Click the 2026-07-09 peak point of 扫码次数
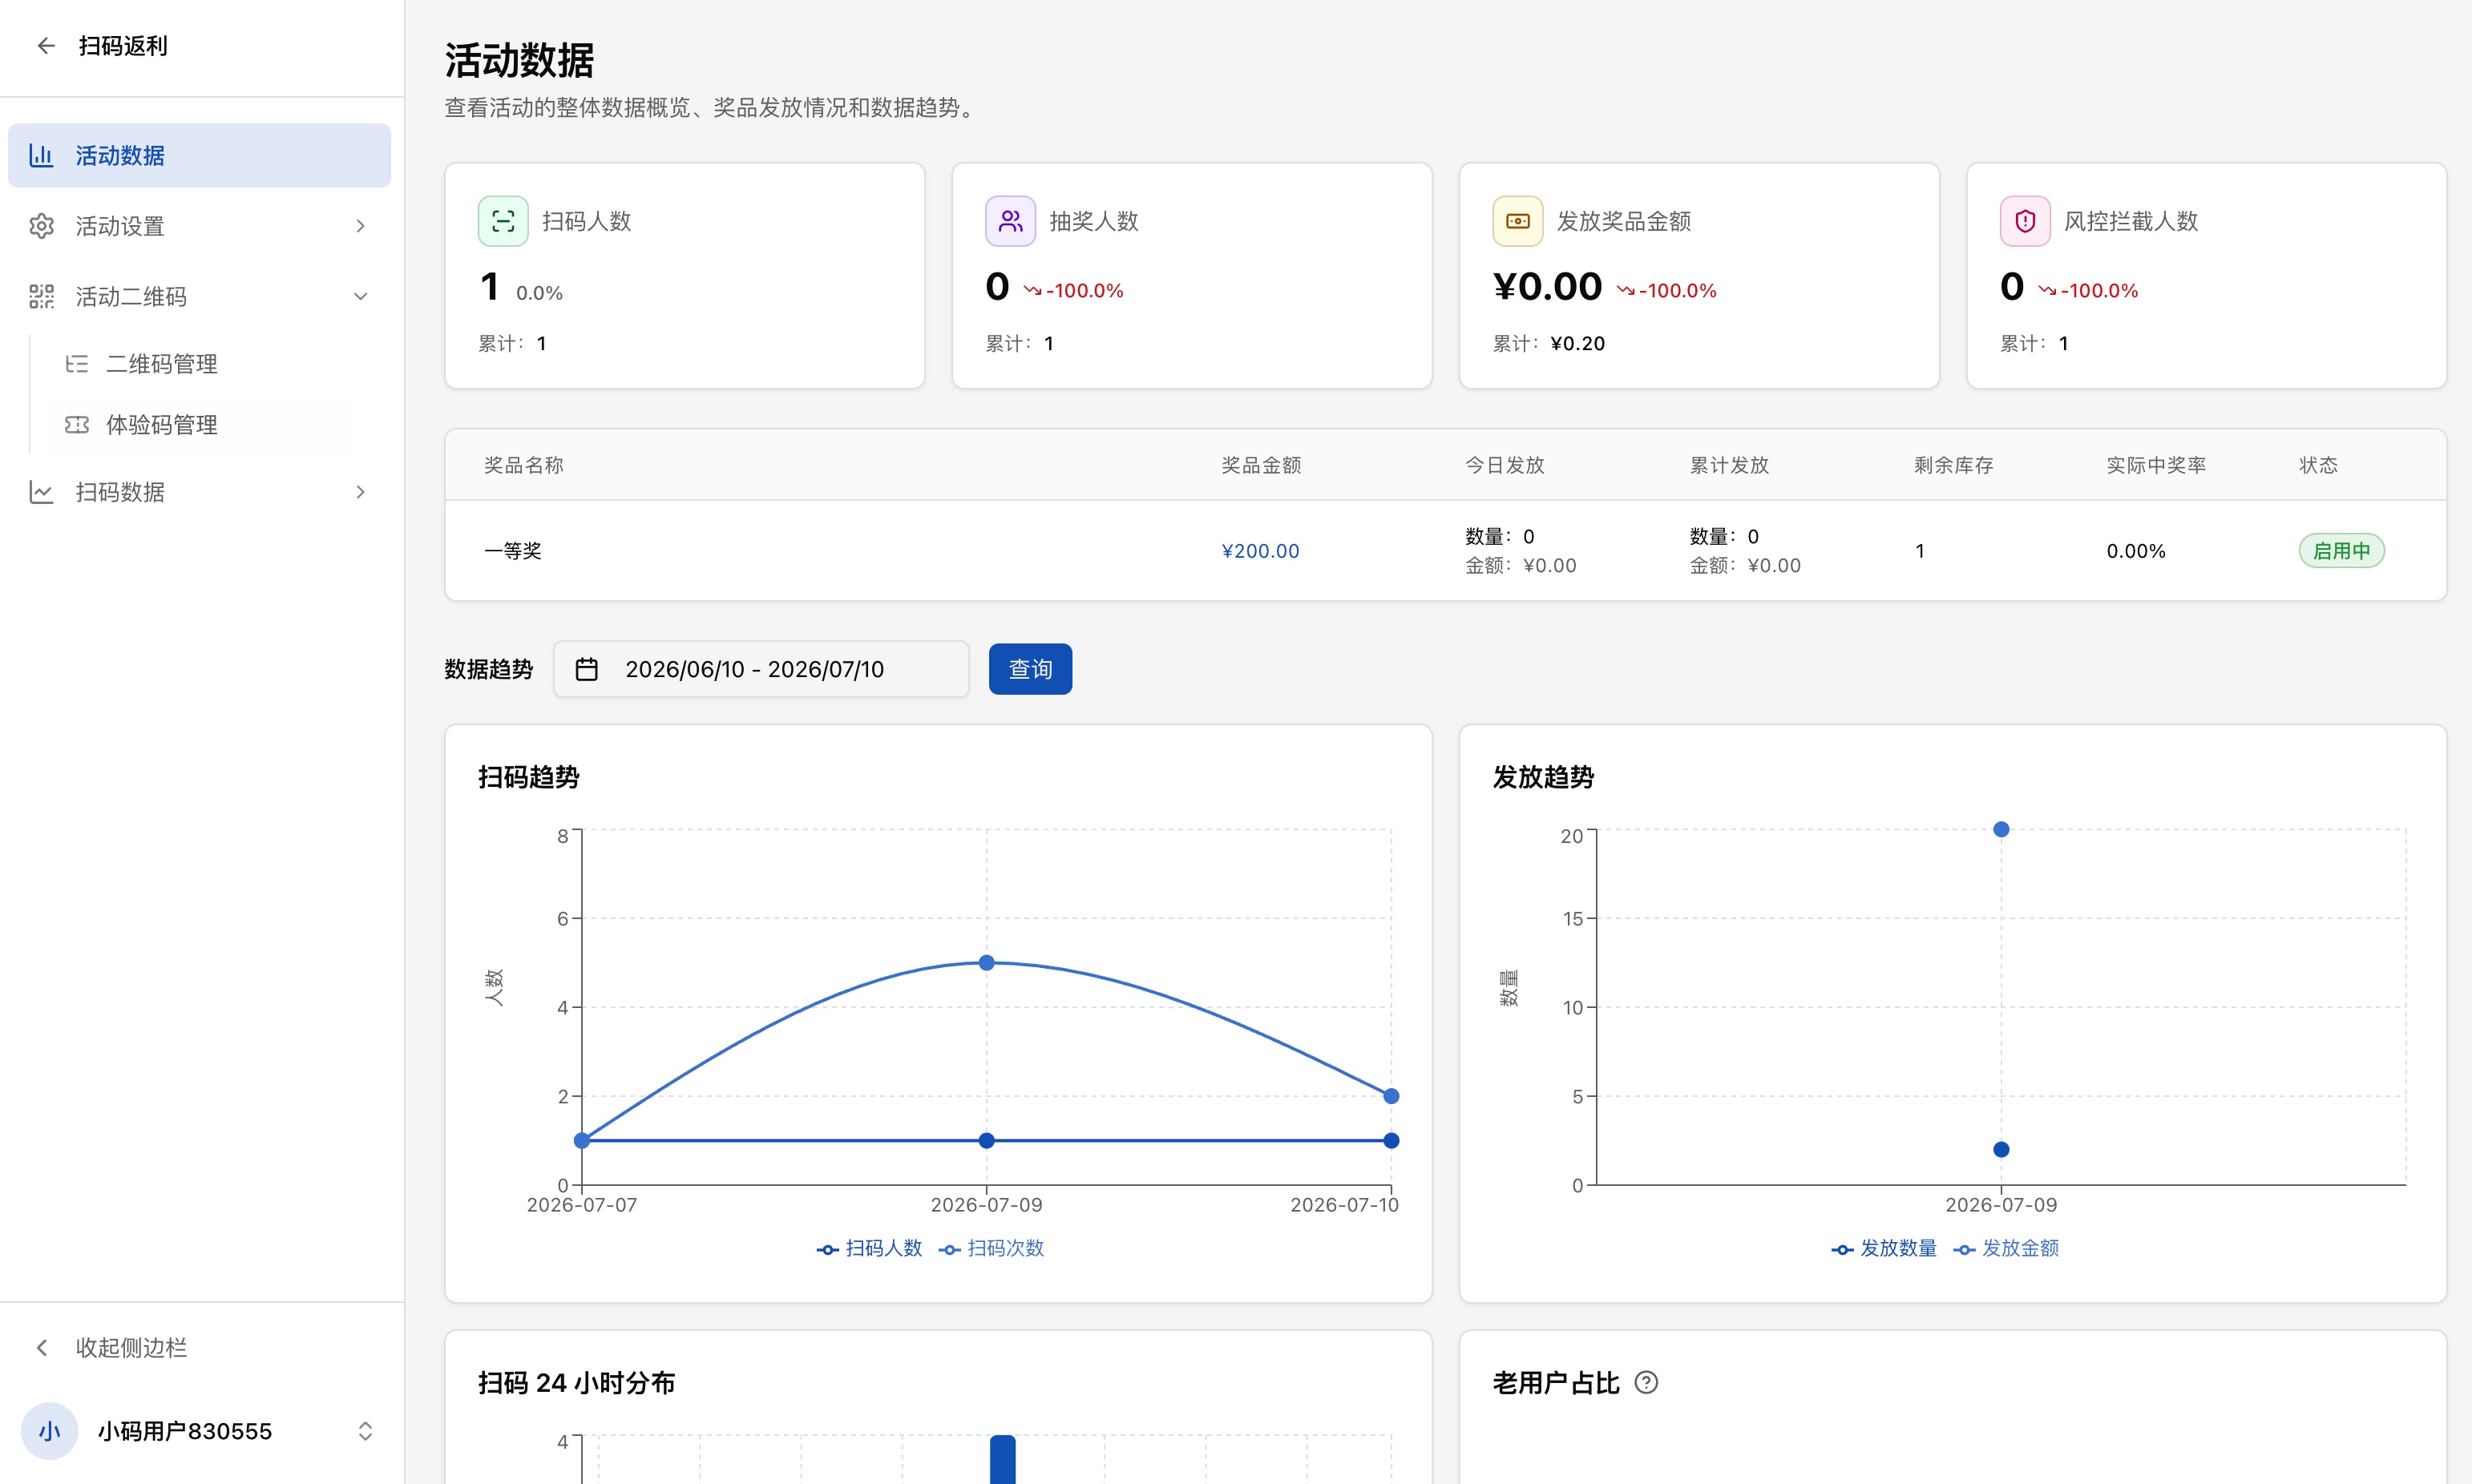The height and width of the screenshot is (1484, 2472). 986,963
